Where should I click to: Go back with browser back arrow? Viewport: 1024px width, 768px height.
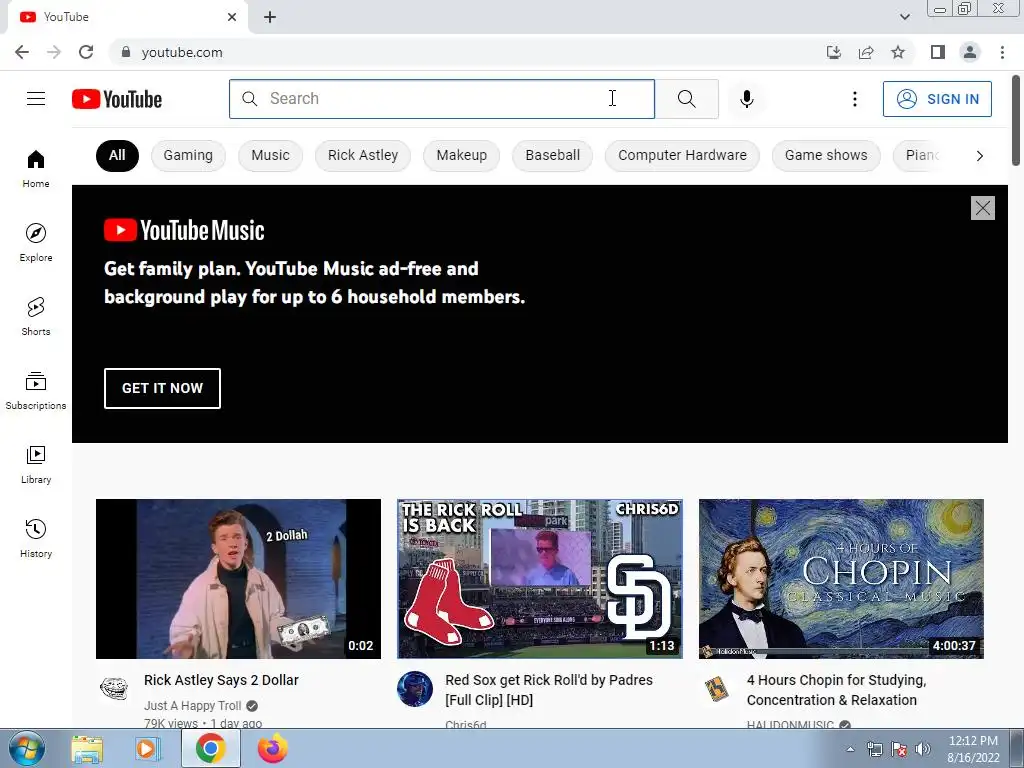tap(22, 52)
